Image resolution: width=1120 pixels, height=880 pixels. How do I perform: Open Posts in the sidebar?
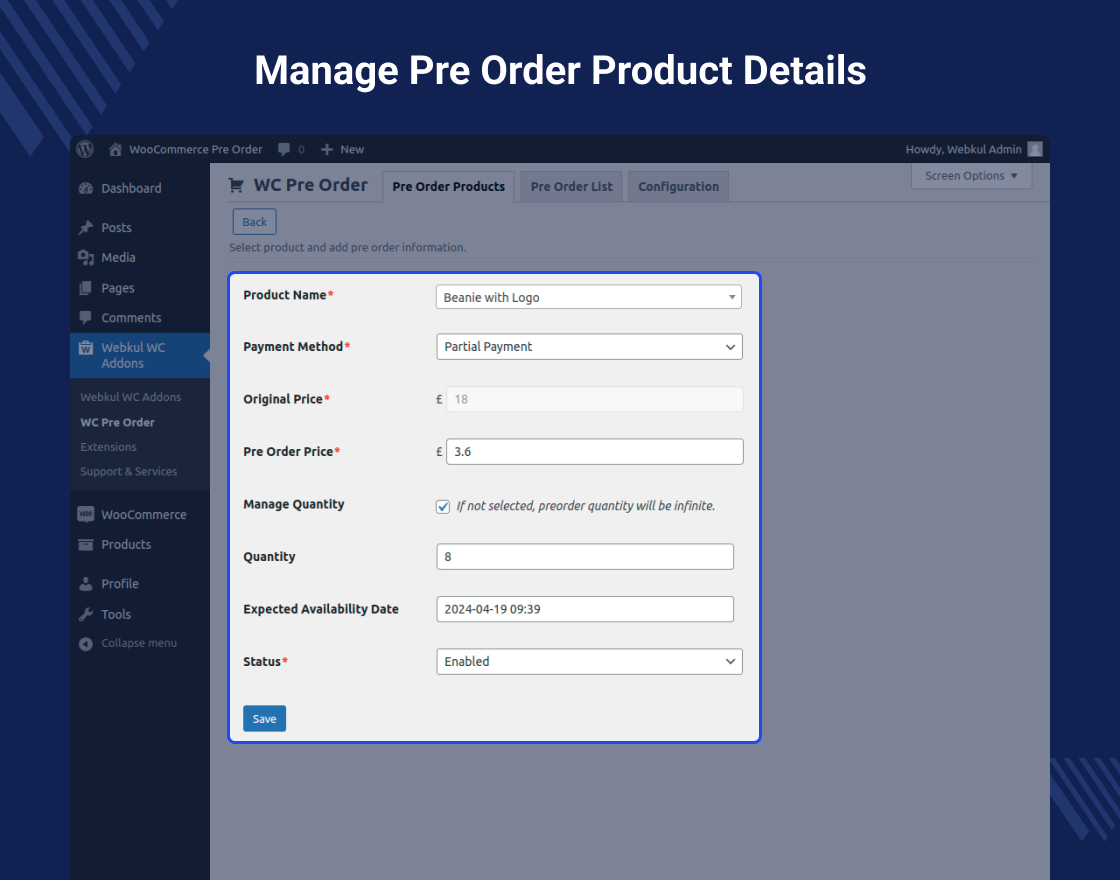click(116, 228)
